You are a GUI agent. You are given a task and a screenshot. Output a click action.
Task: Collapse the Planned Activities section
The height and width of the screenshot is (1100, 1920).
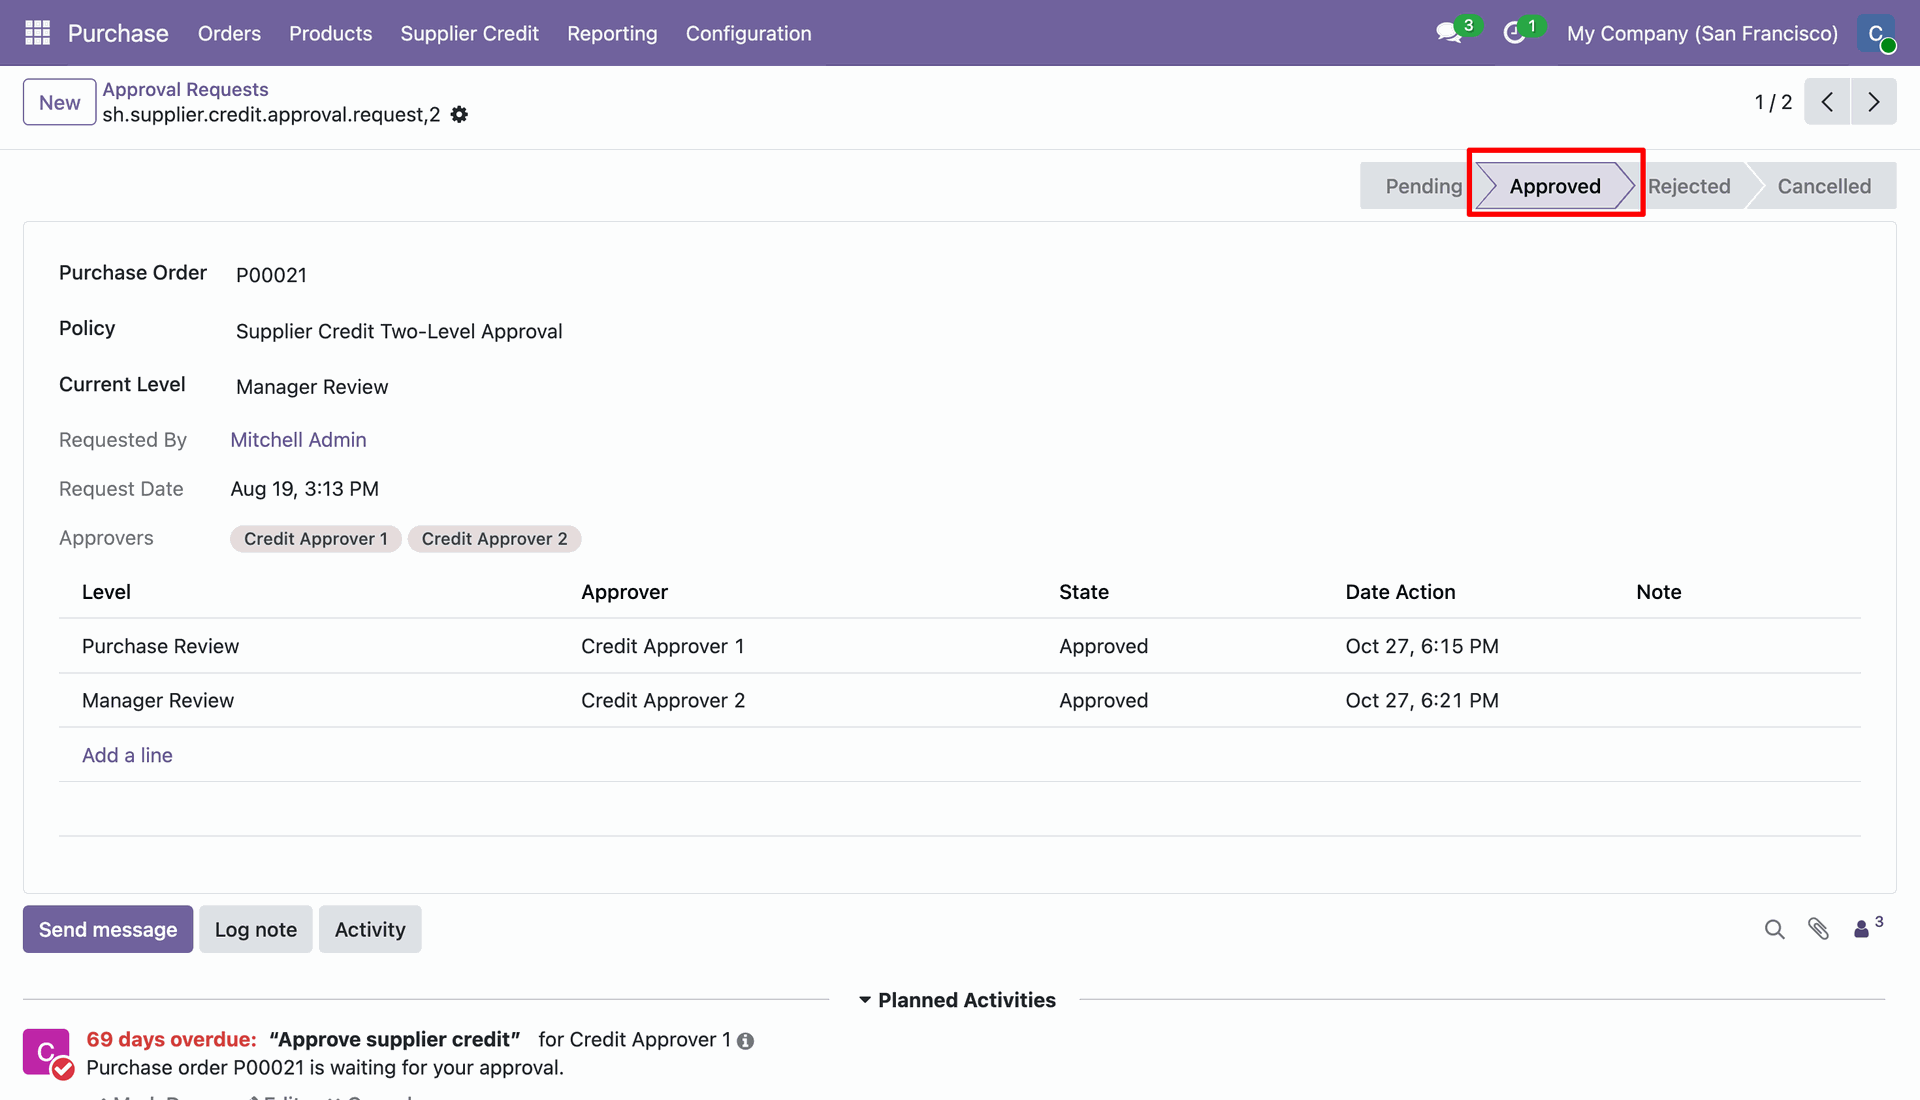coord(956,1000)
